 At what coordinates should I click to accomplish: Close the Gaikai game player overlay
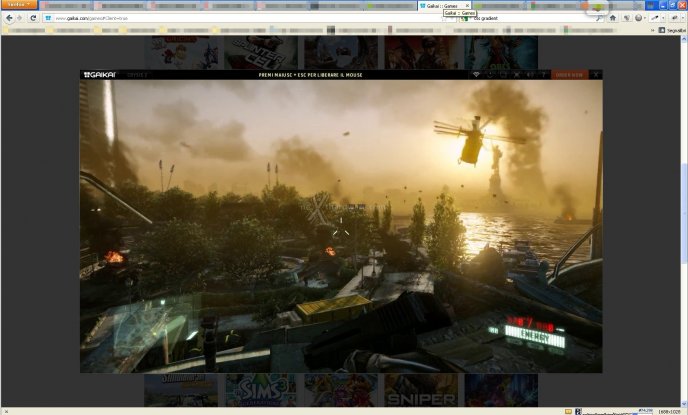pos(596,75)
